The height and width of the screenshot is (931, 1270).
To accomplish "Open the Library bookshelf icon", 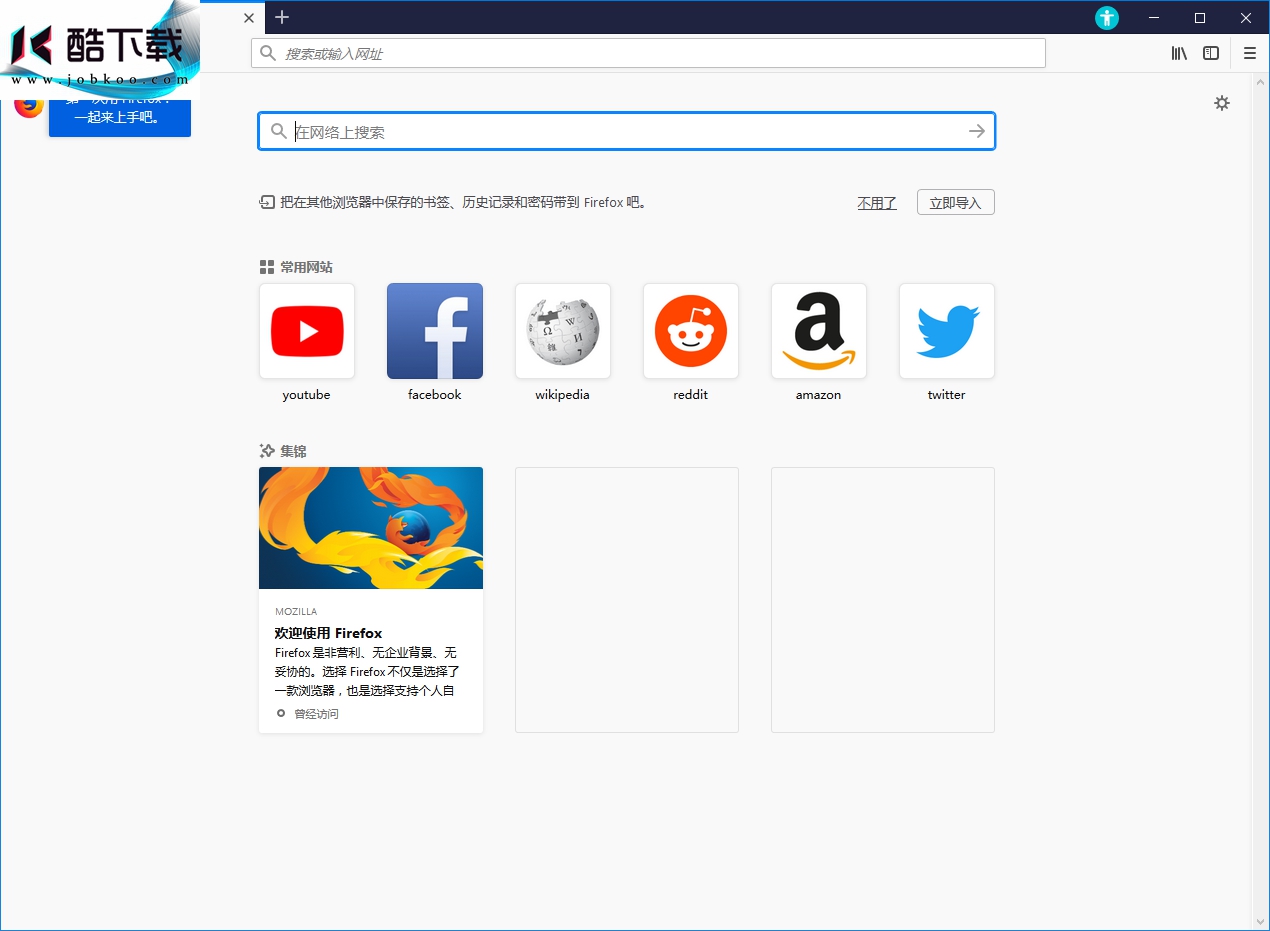I will point(1180,53).
